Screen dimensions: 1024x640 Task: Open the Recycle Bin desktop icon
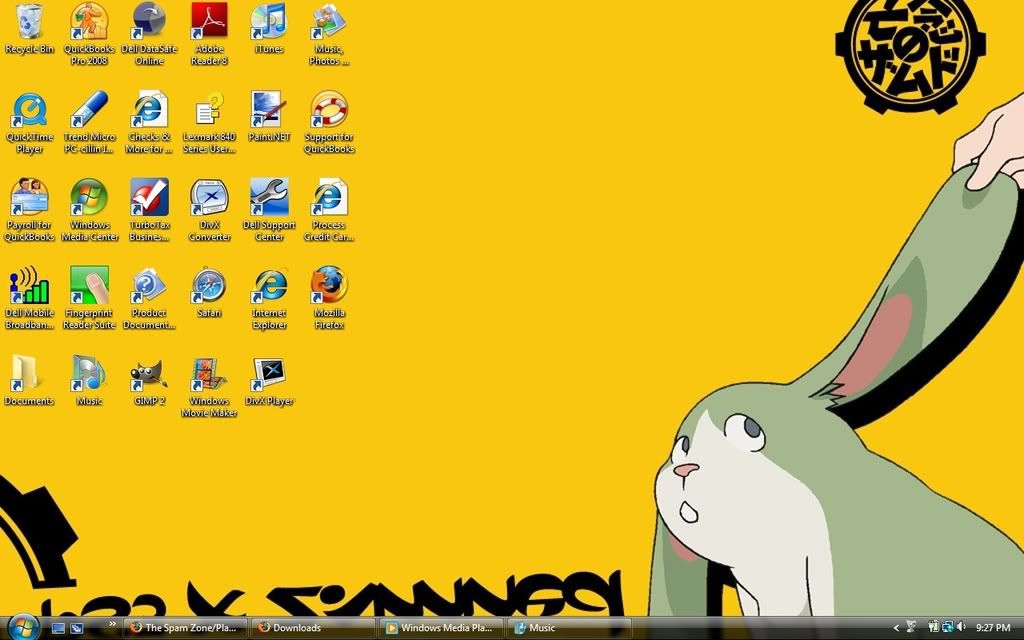29,29
